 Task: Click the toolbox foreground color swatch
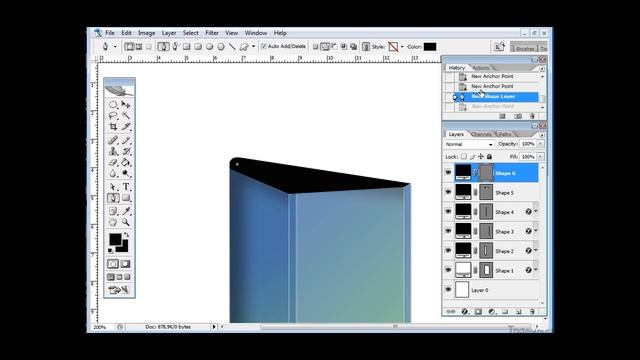click(x=114, y=239)
